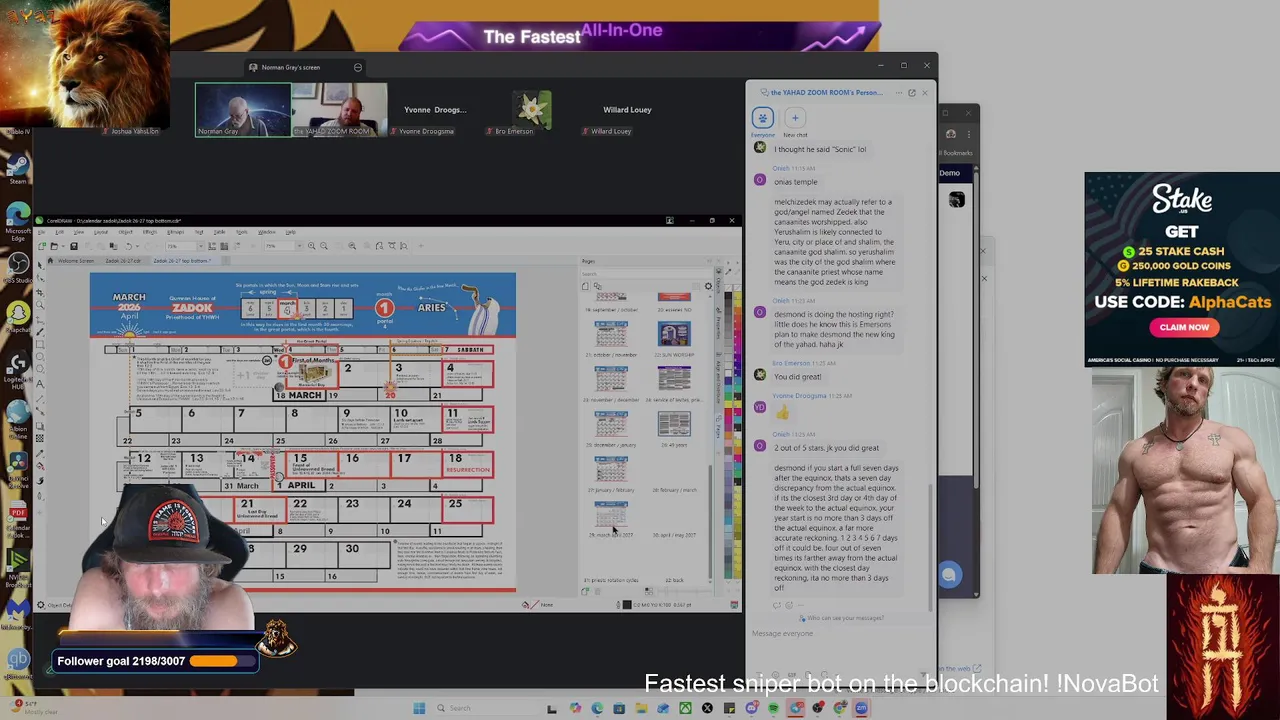This screenshot has width=1280, height=720.
Task: Click the '30: april / may 2027' page label
Action: [674, 535]
